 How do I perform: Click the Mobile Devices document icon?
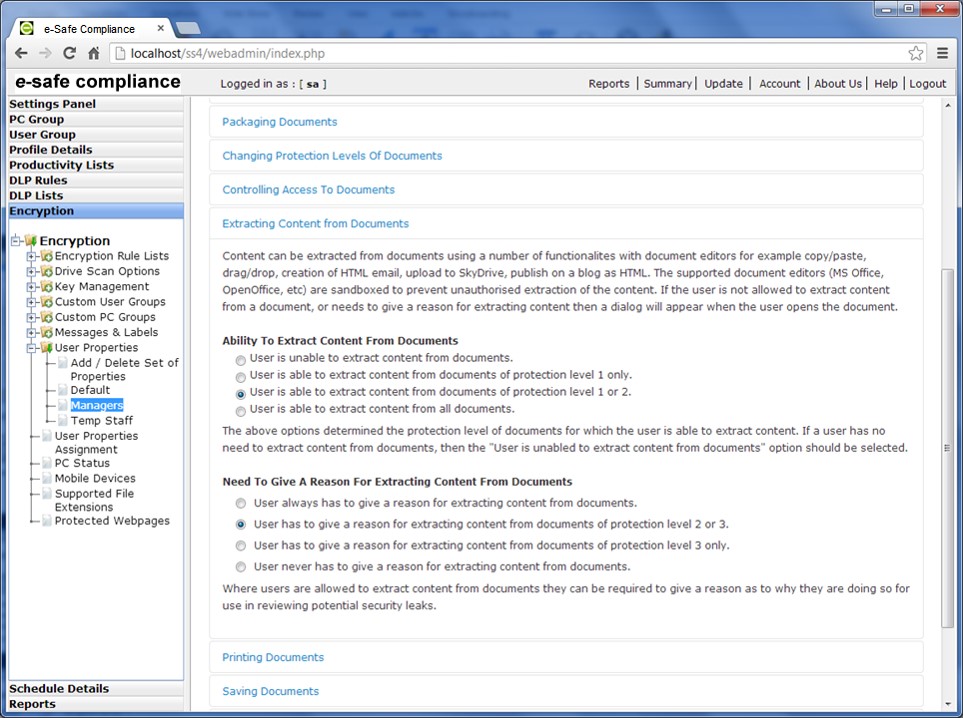tap(46, 479)
